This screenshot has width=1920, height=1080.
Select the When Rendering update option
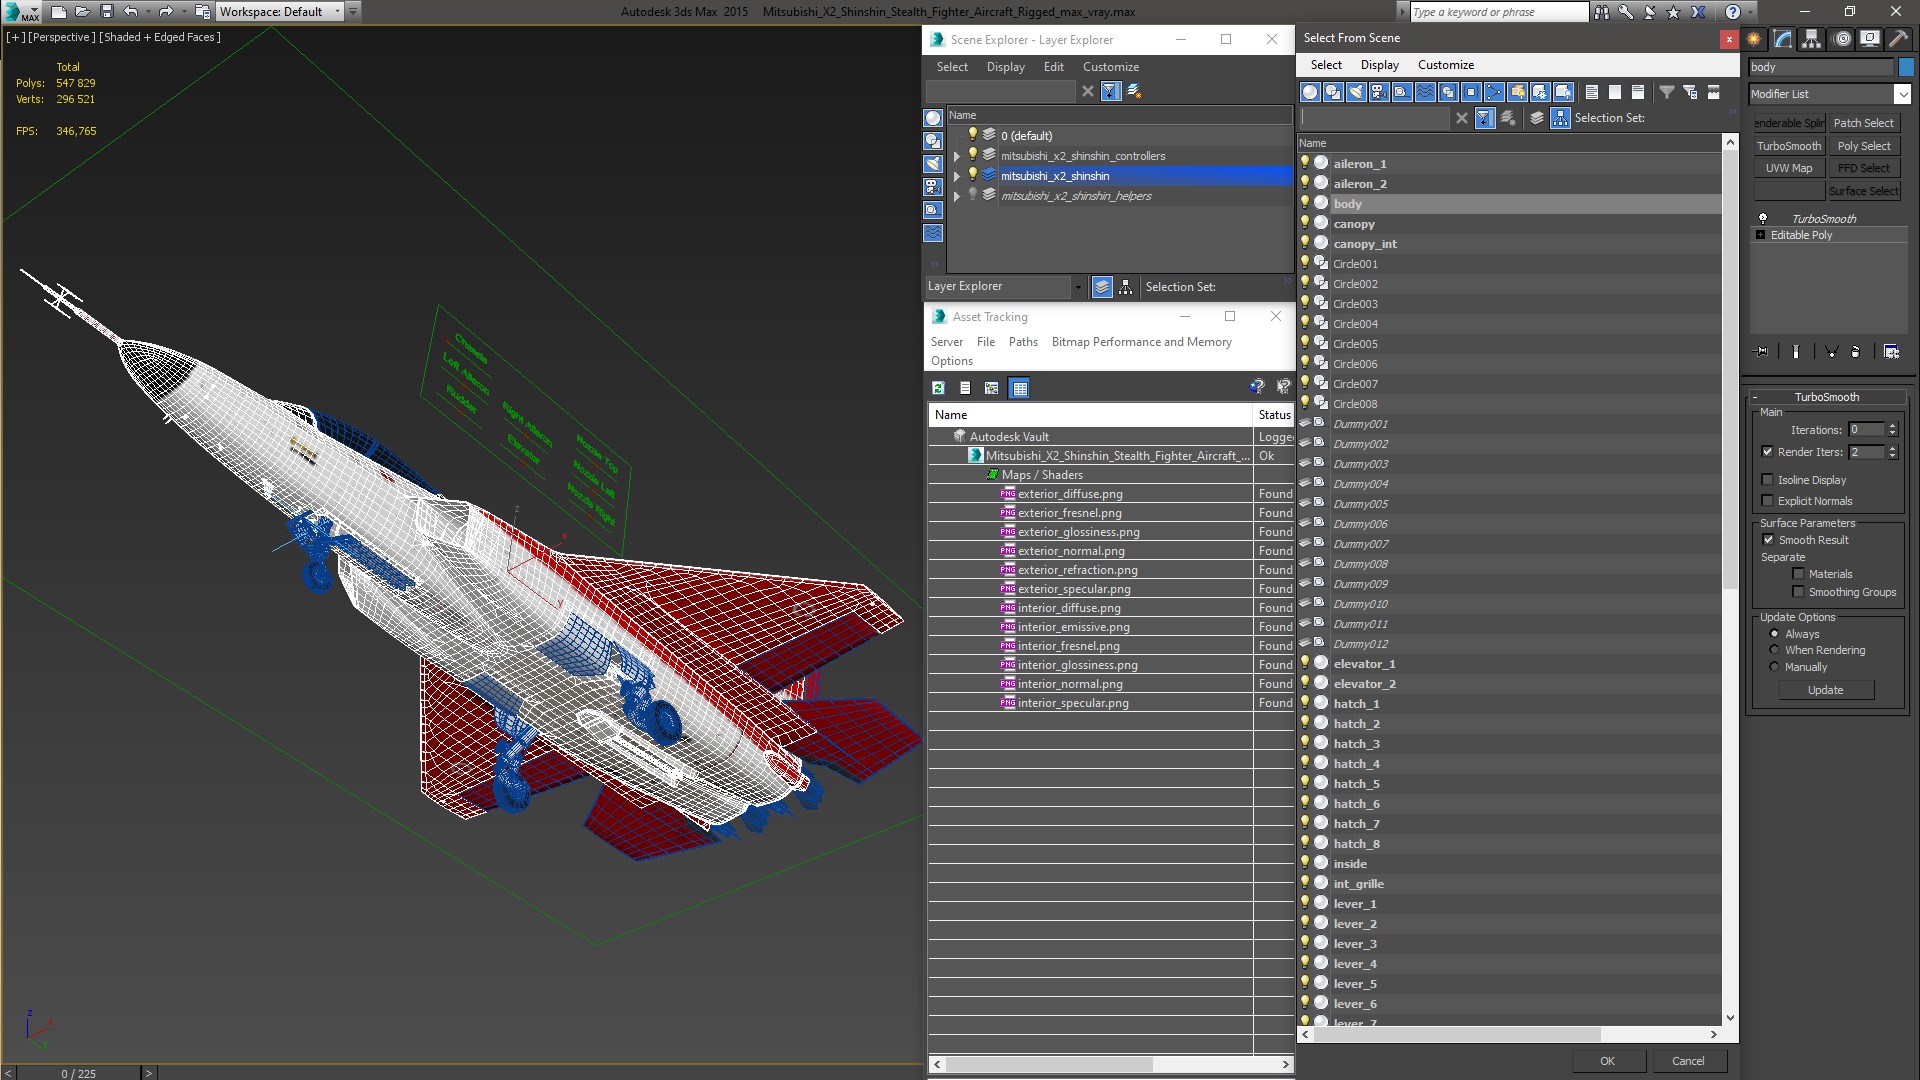coord(1774,650)
